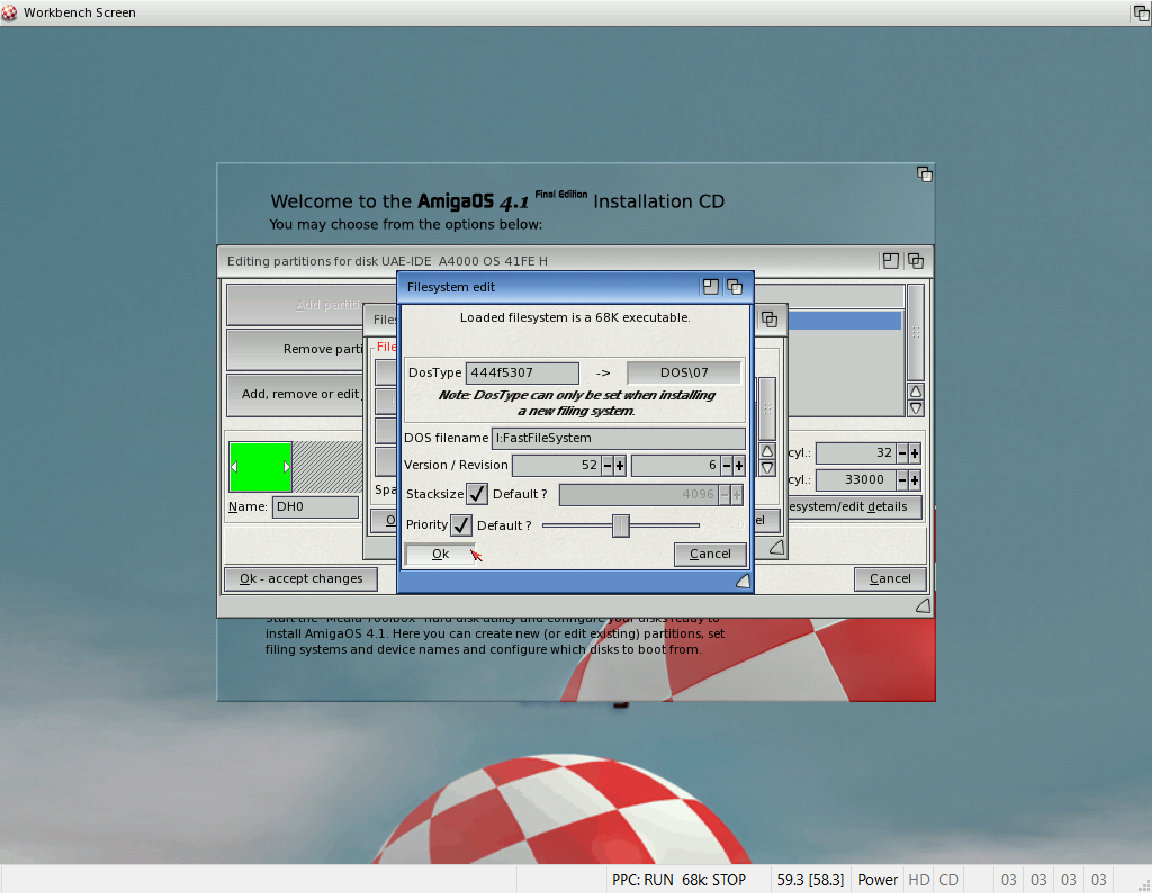Increase the cylinder value 32 with plus
The height and width of the screenshot is (893, 1152).
(x=915, y=453)
